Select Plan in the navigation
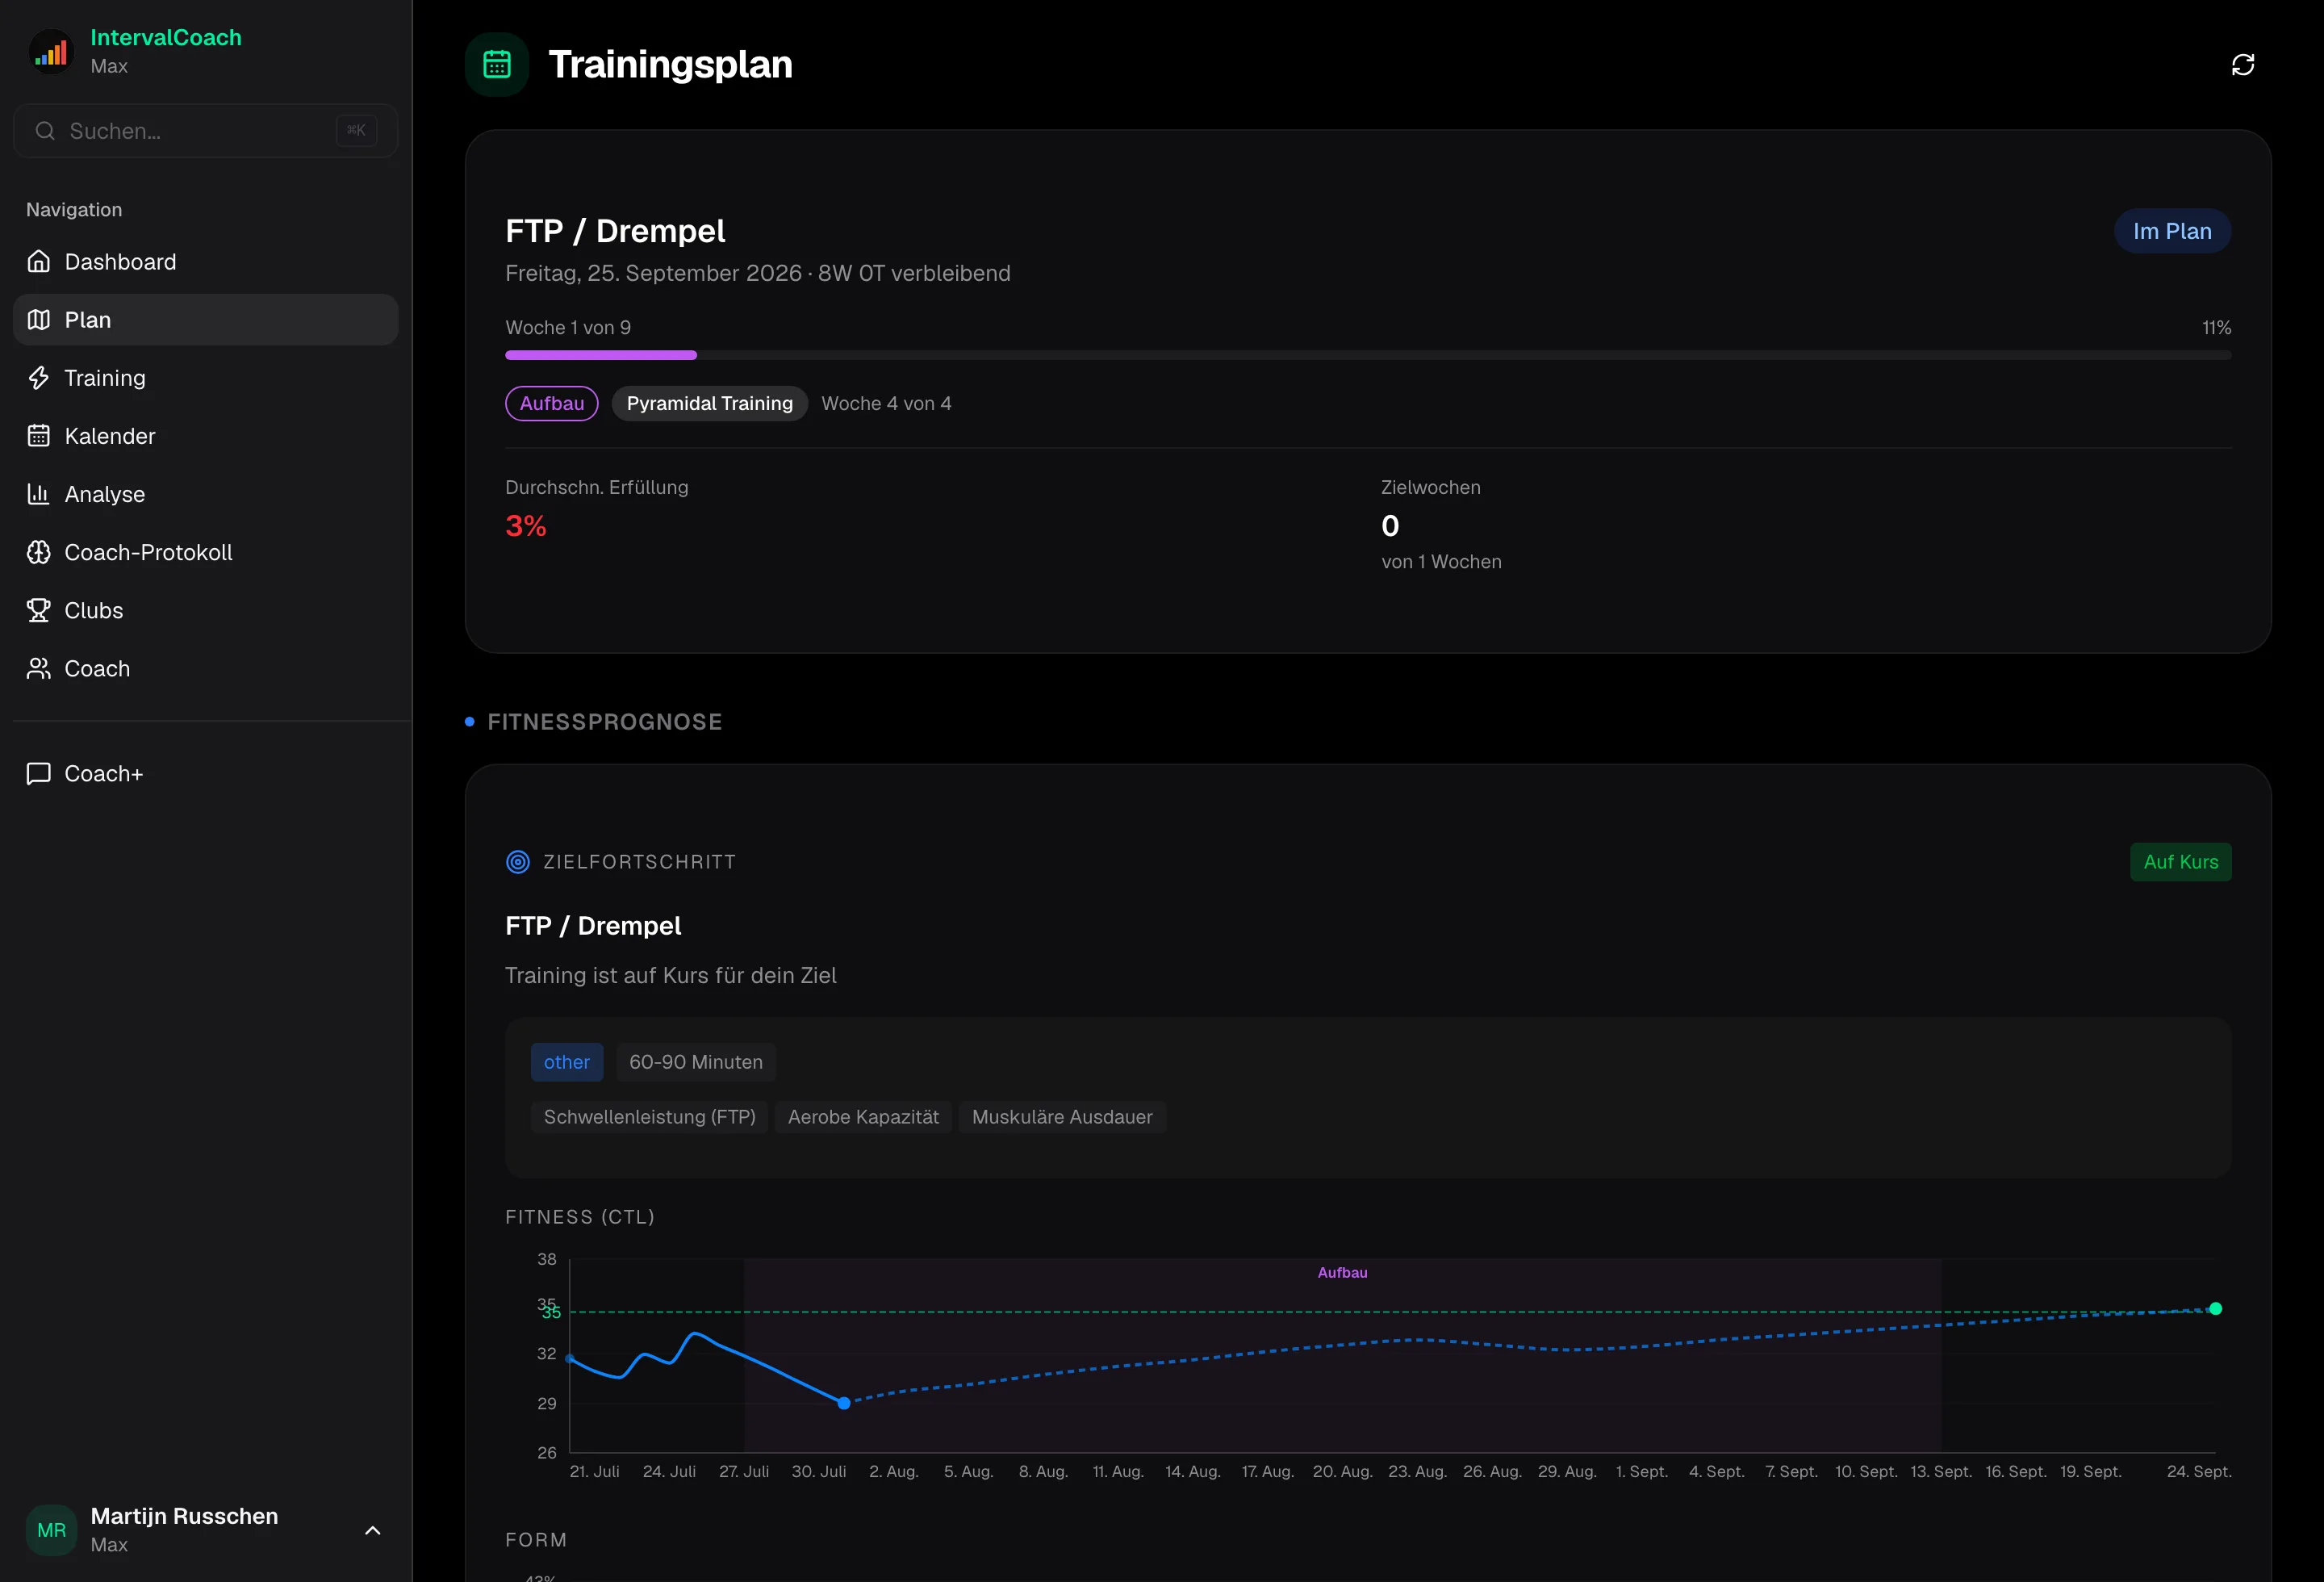The height and width of the screenshot is (1582, 2324). 206,320
